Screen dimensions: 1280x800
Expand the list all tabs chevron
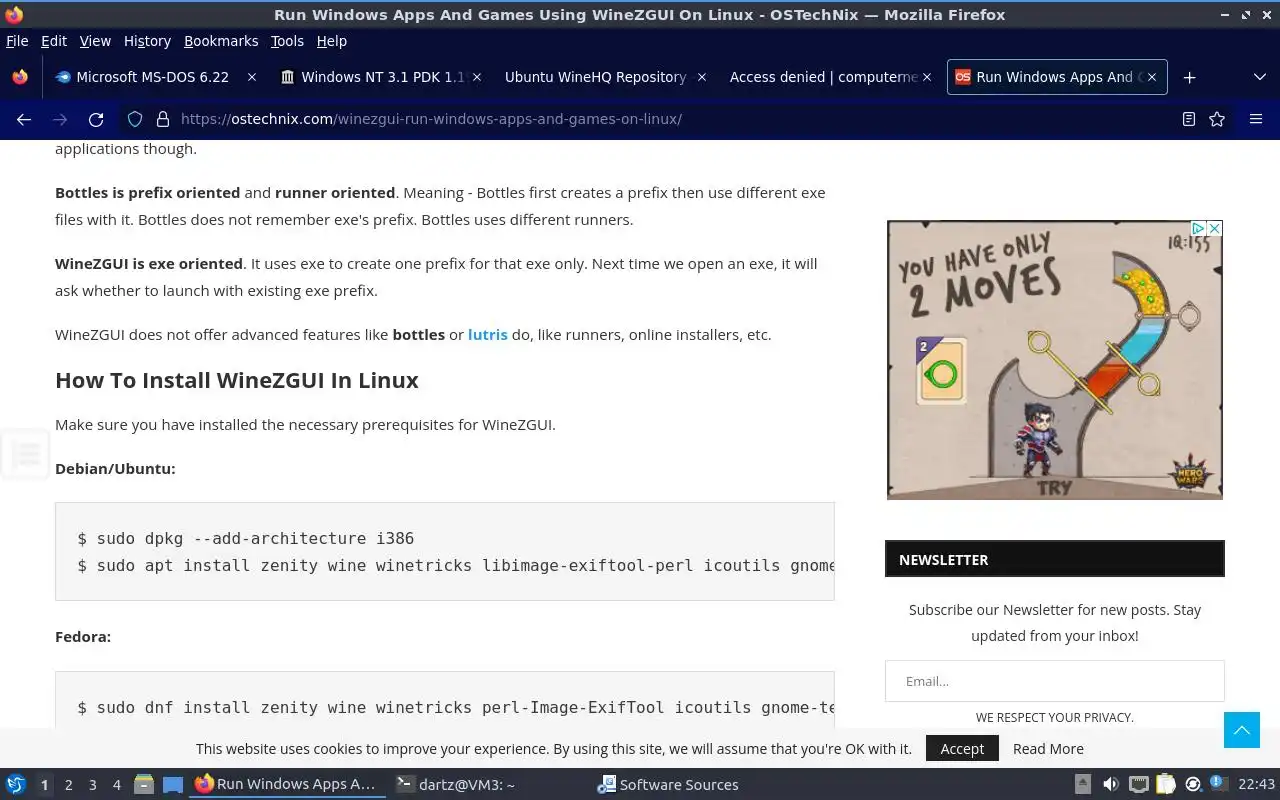1259,77
